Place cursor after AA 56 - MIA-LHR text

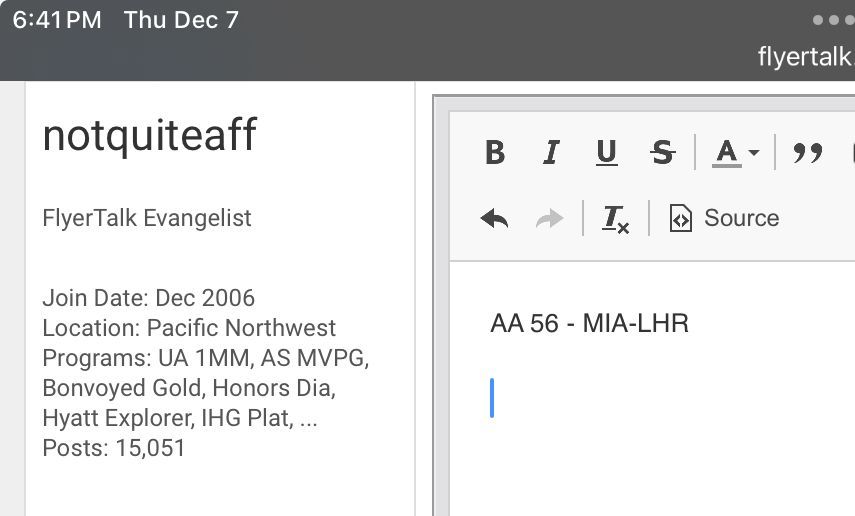(x=691, y=323)
